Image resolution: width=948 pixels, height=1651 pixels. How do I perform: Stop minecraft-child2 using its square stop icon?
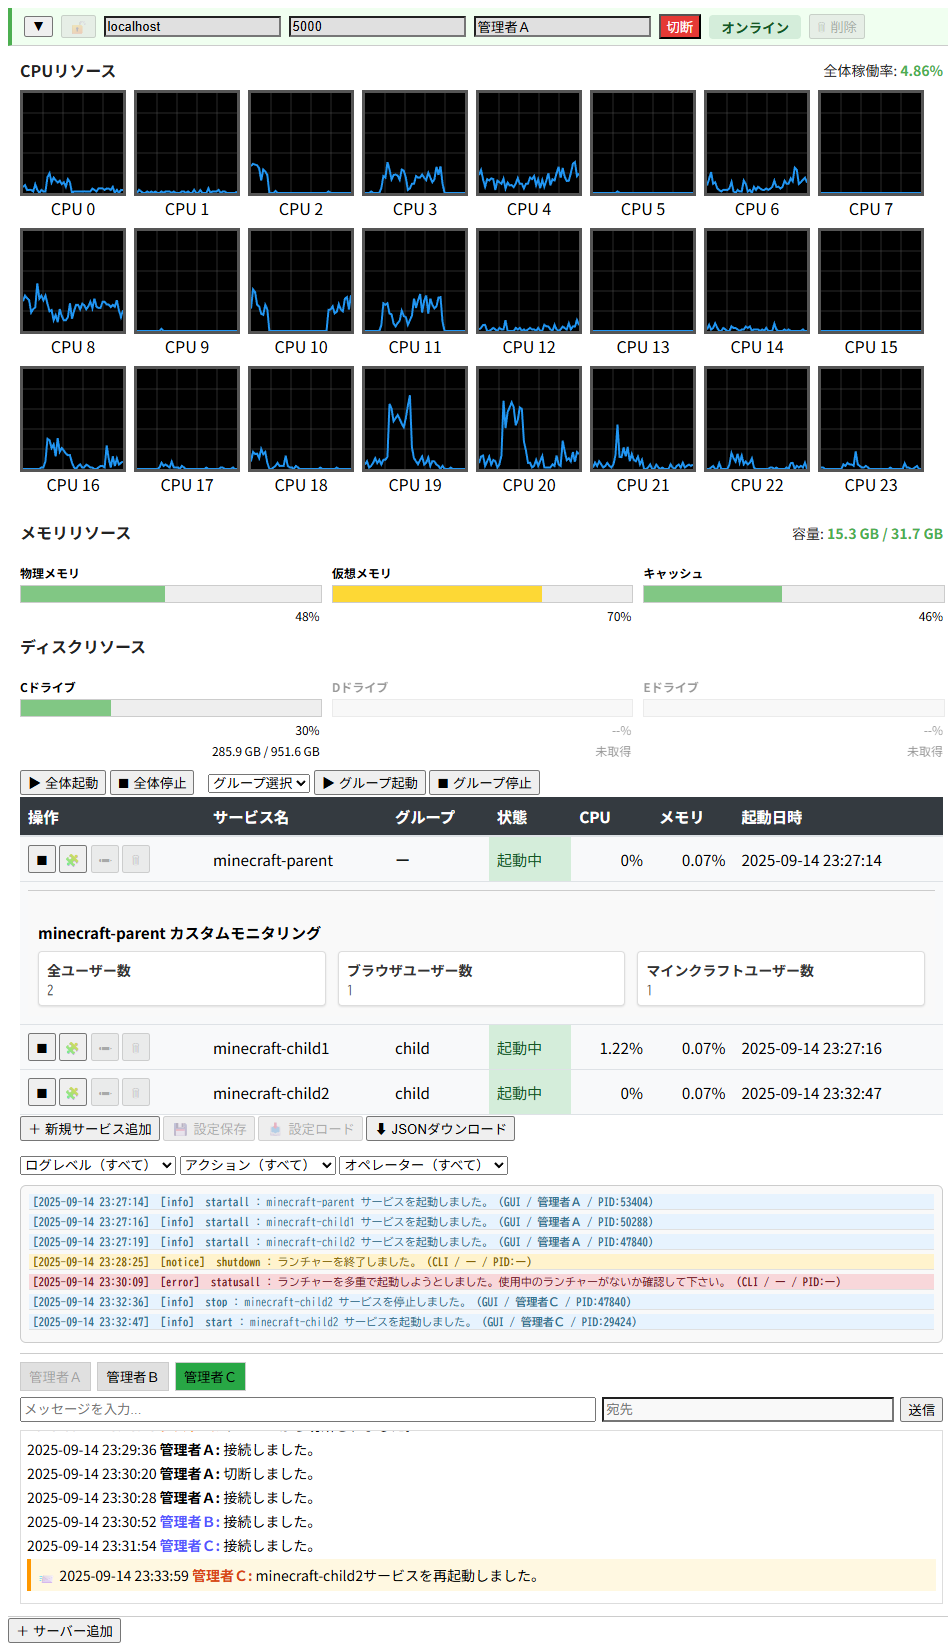41,1093
